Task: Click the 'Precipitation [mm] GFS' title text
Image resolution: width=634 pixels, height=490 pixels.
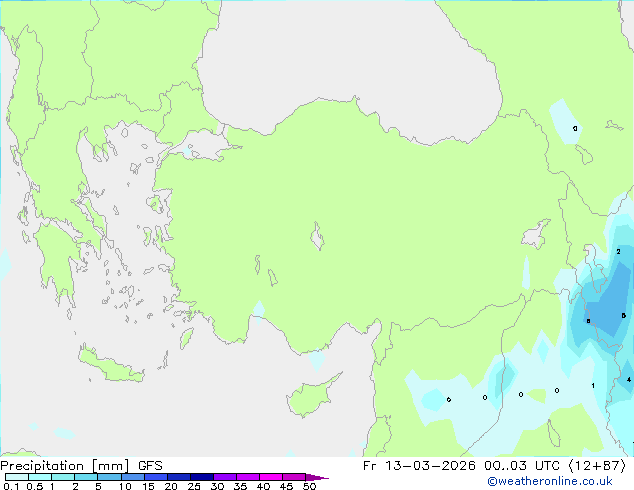Action: tap(81, 466)
